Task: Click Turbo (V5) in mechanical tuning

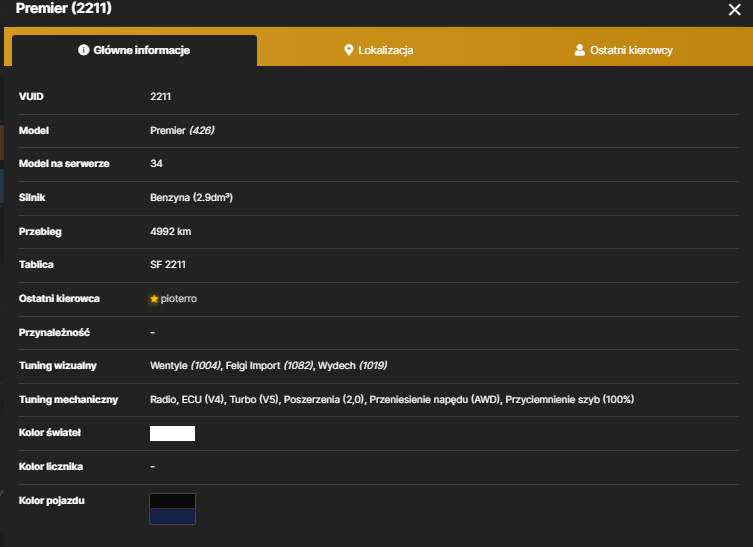Action: click(x=254, y=400)
